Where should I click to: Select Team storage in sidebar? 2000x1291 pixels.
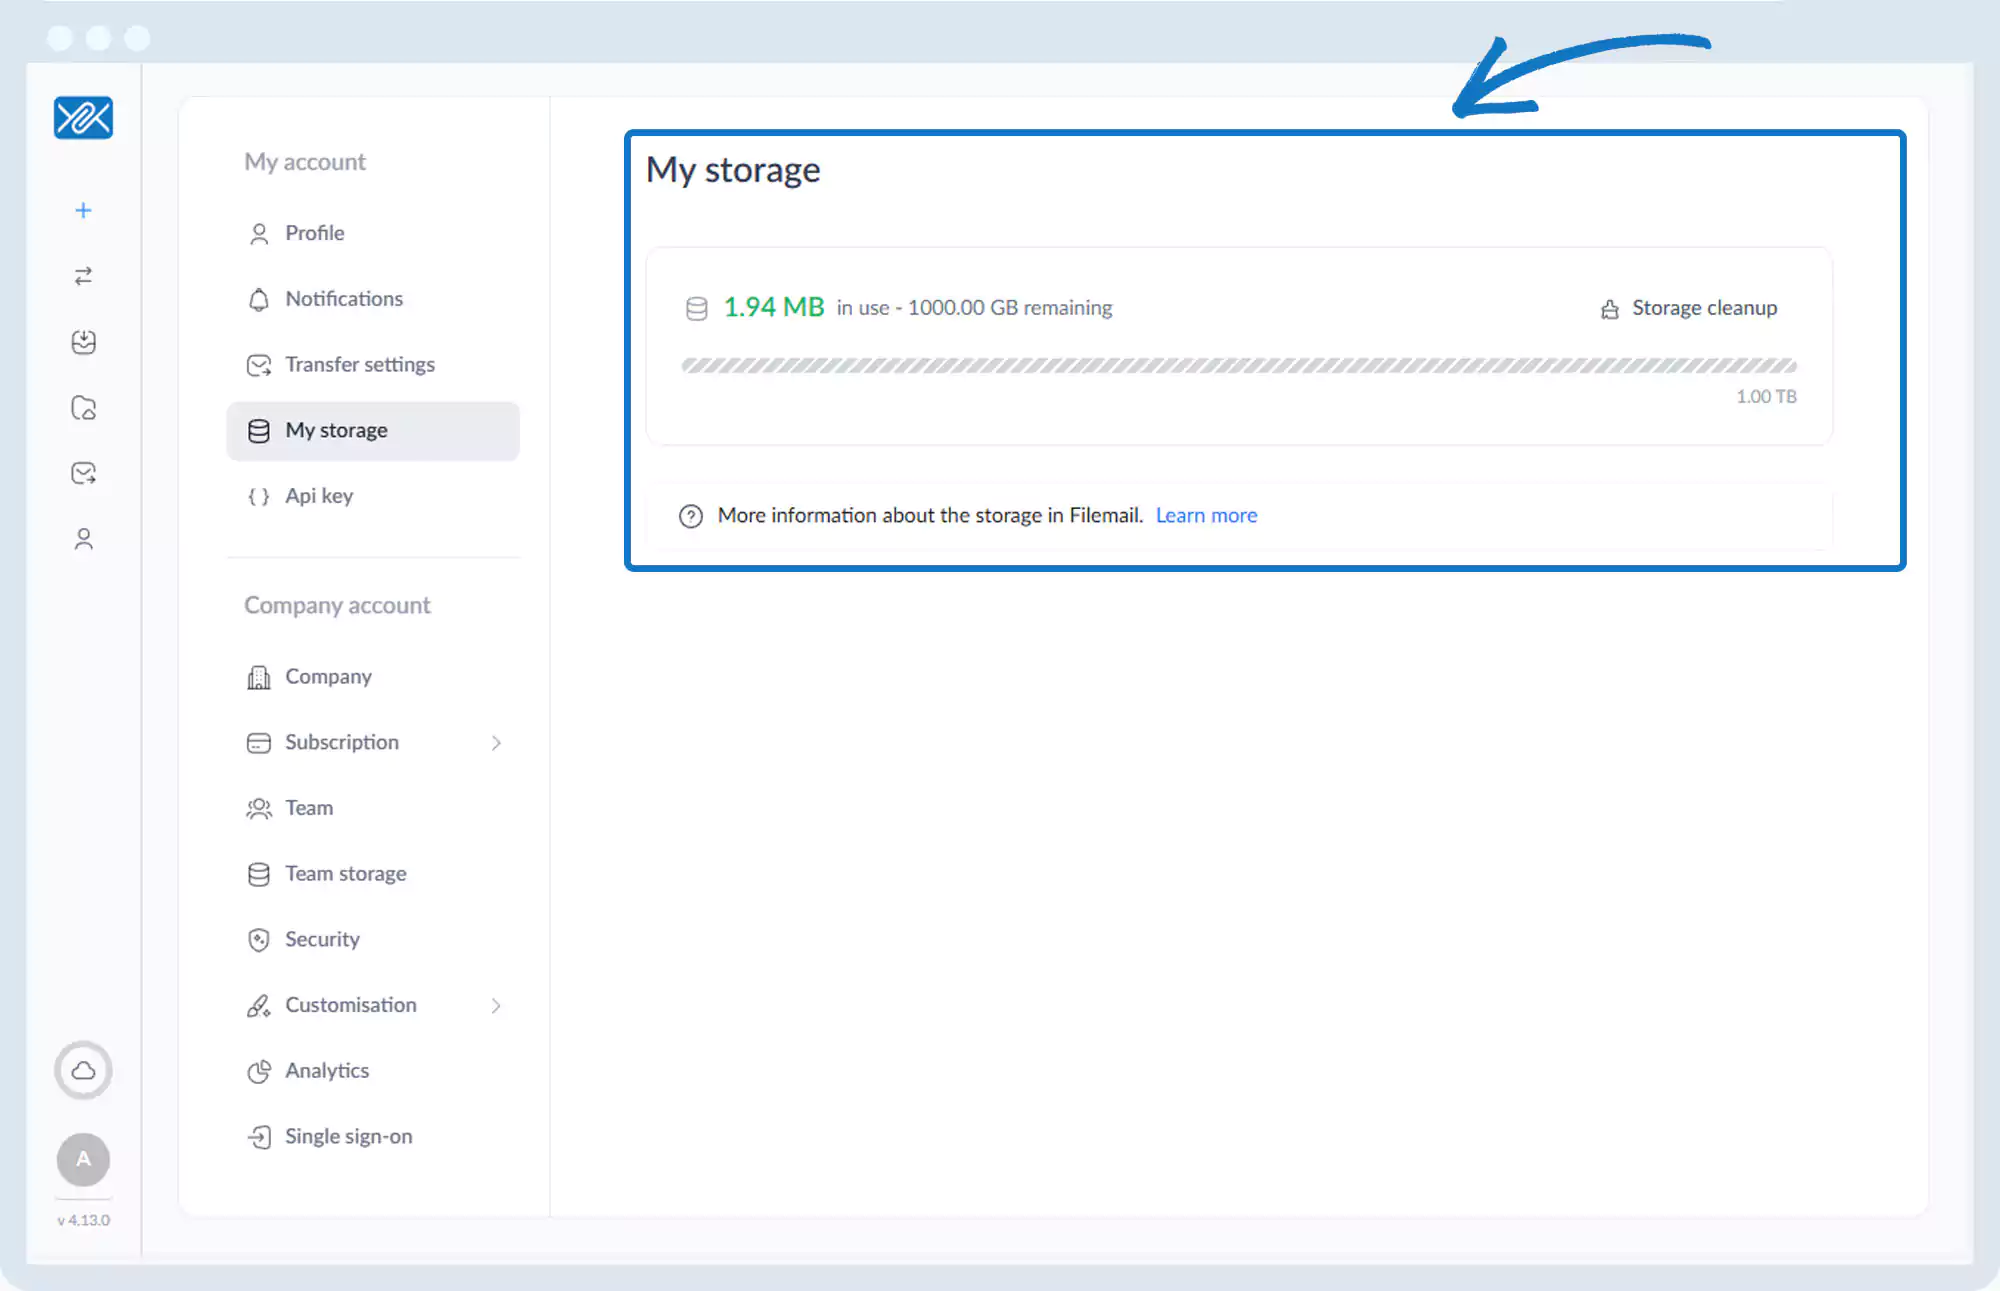(345, 874)
